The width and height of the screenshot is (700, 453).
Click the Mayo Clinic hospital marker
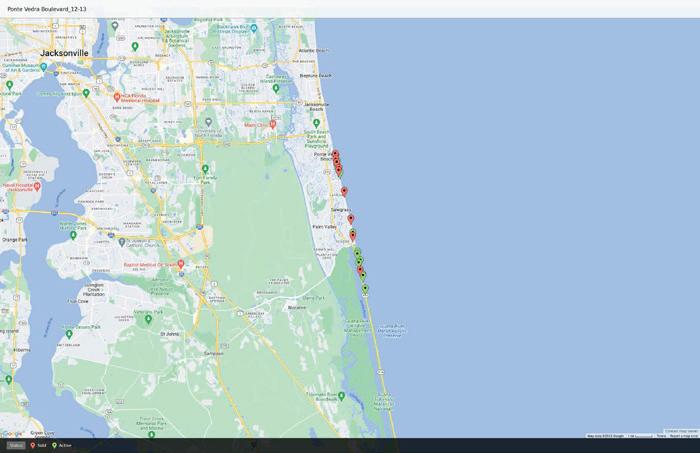(x=273, y=124)
